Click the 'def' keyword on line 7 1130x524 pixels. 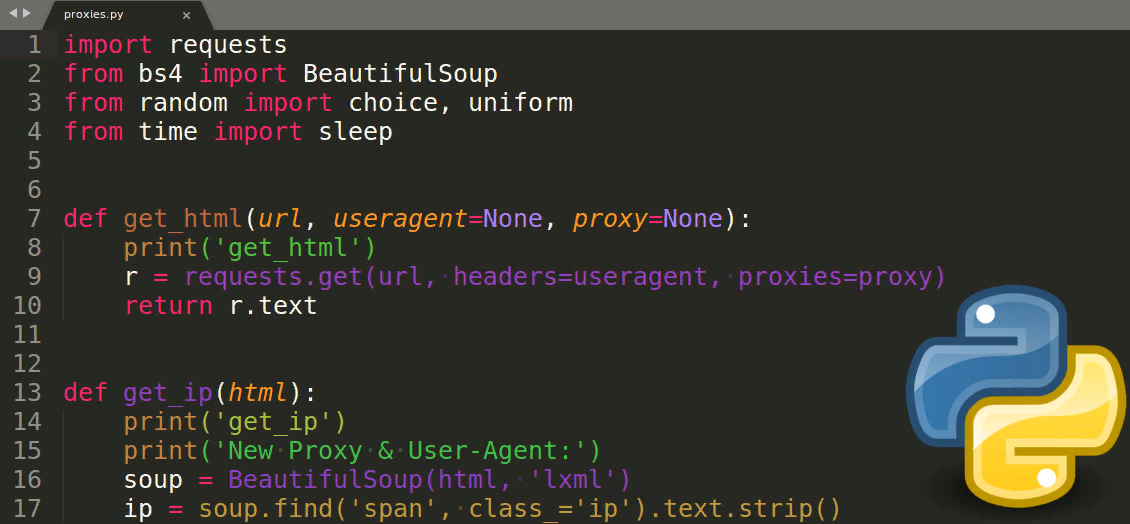click(x=86, y=219)
